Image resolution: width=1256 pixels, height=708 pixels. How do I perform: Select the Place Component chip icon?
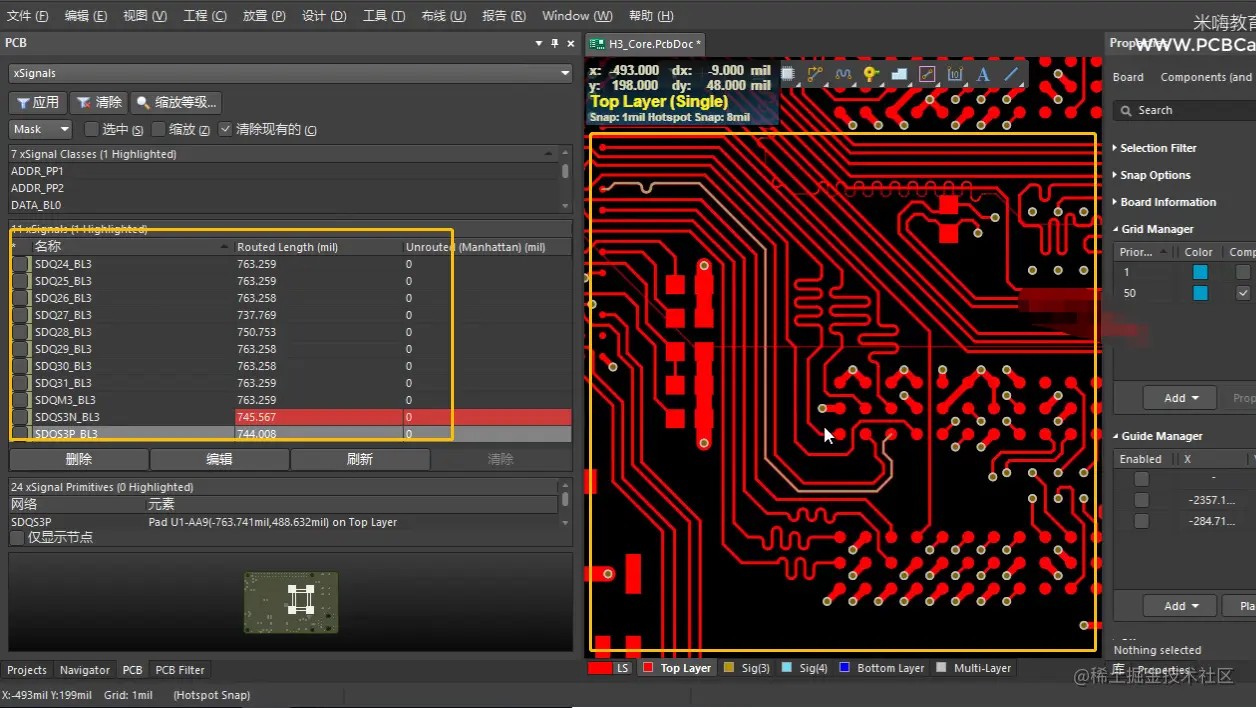(x=788, y=74)
